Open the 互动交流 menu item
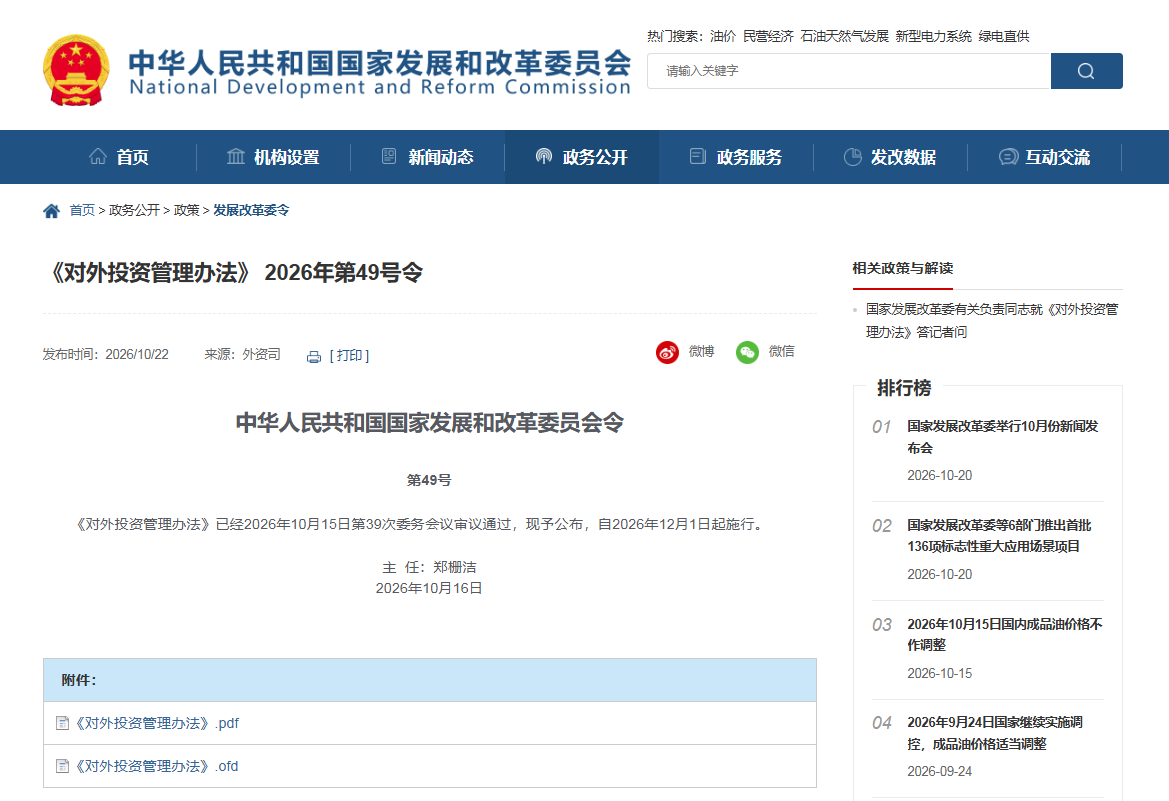Image resolution: width=1169 pixels, height=801 pixels. tap(1044, 157)
